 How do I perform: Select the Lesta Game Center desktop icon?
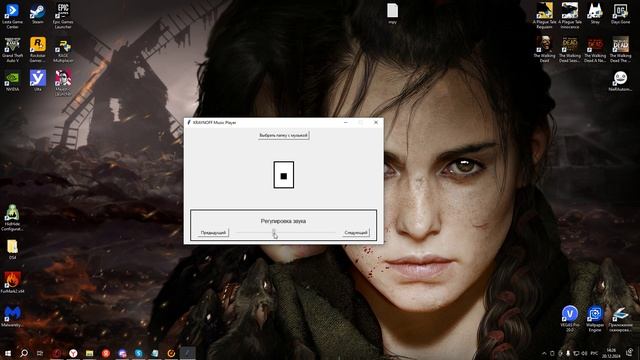12,16
